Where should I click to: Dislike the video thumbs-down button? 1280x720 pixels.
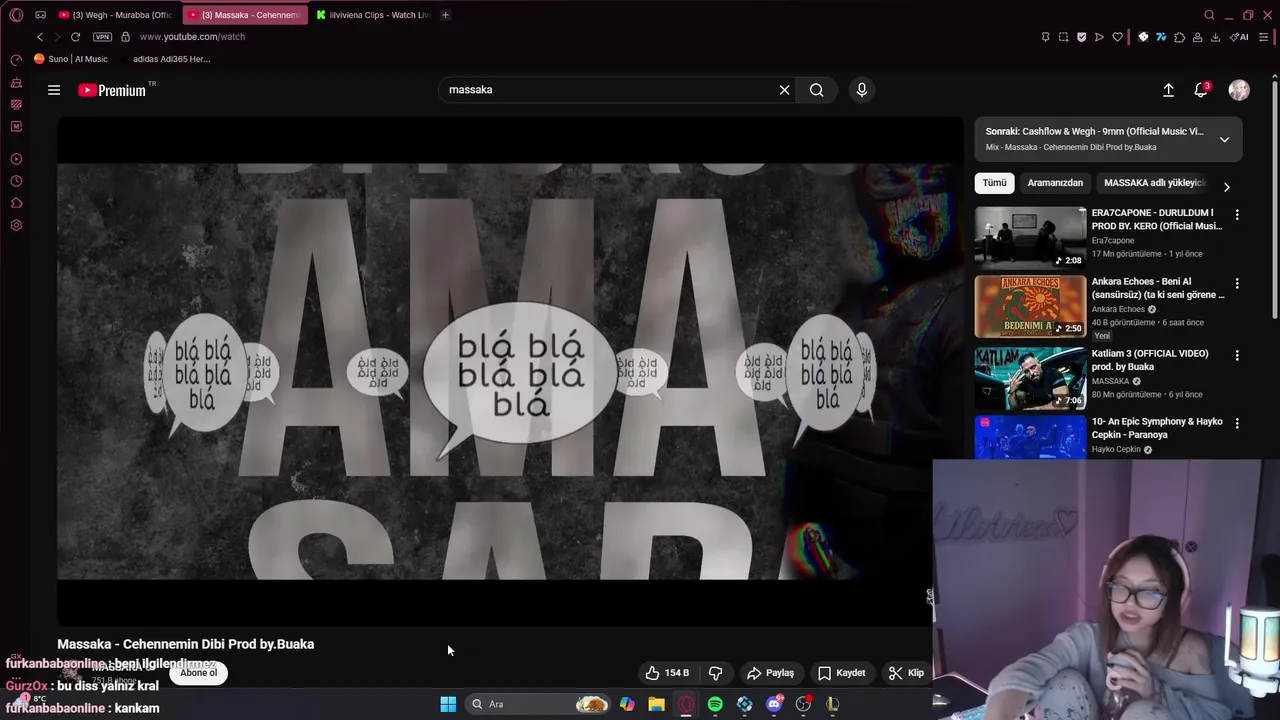click(x=716, y=673)
